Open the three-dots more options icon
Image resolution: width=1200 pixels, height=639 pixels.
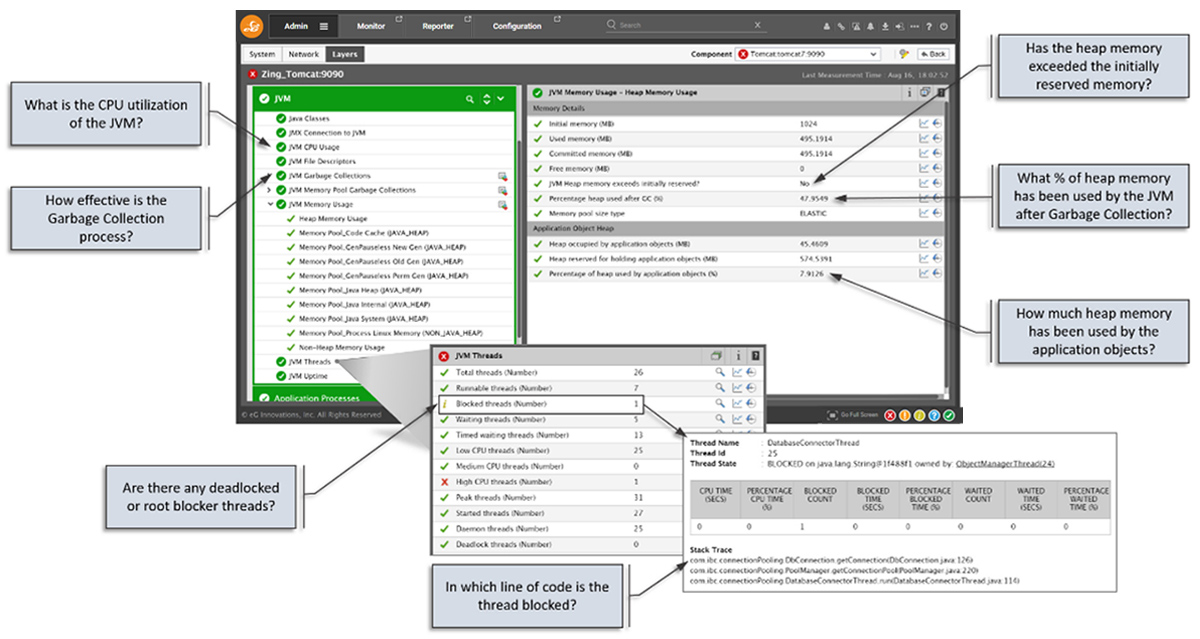click(915, 26)
